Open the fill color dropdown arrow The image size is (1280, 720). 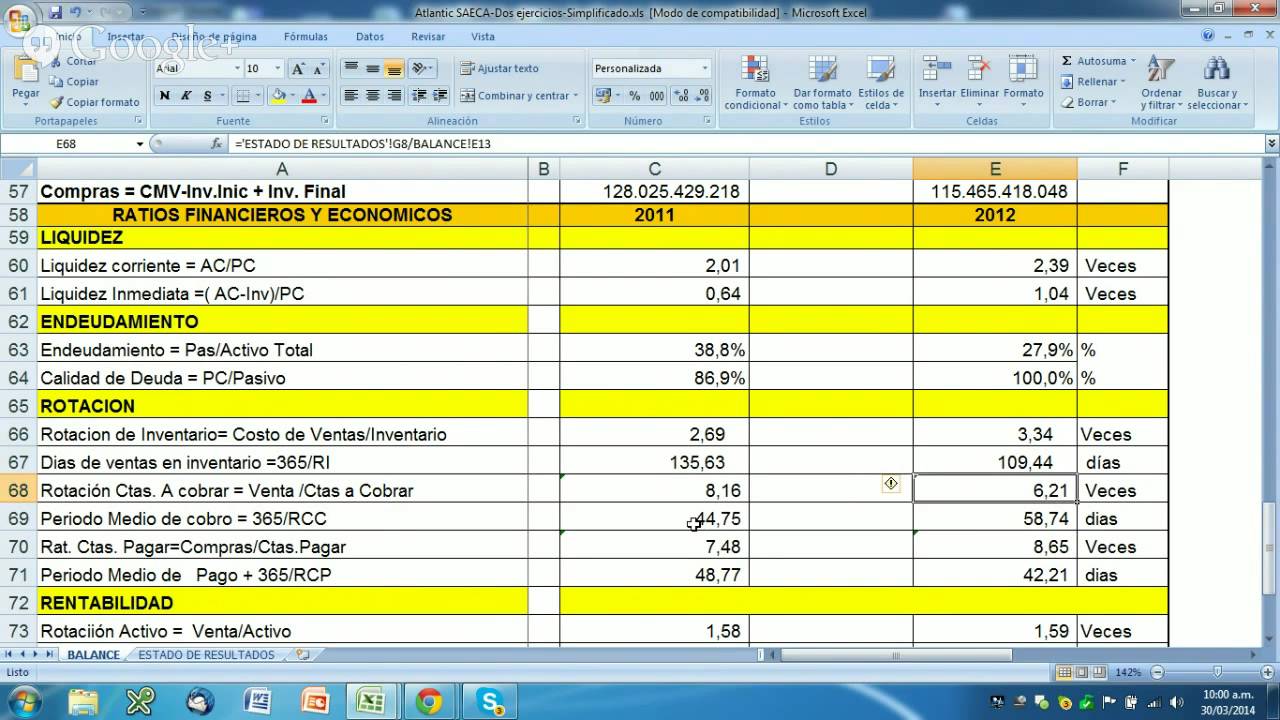(292, 96)
